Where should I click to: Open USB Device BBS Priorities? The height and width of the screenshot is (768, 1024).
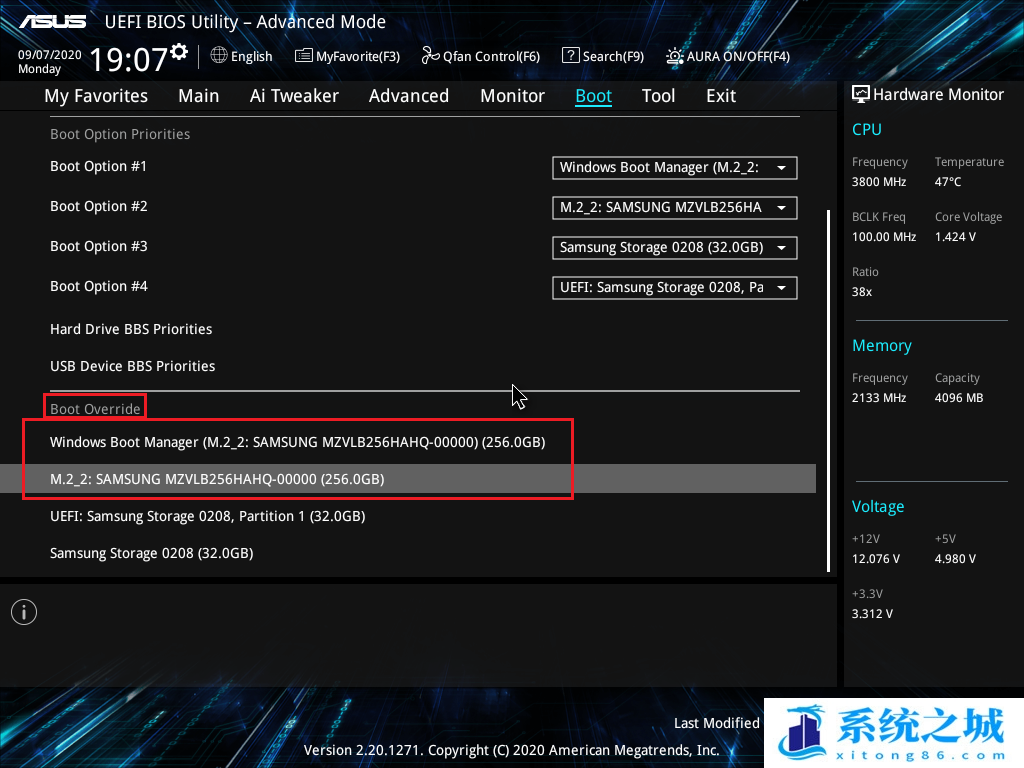tap(132, 366)
